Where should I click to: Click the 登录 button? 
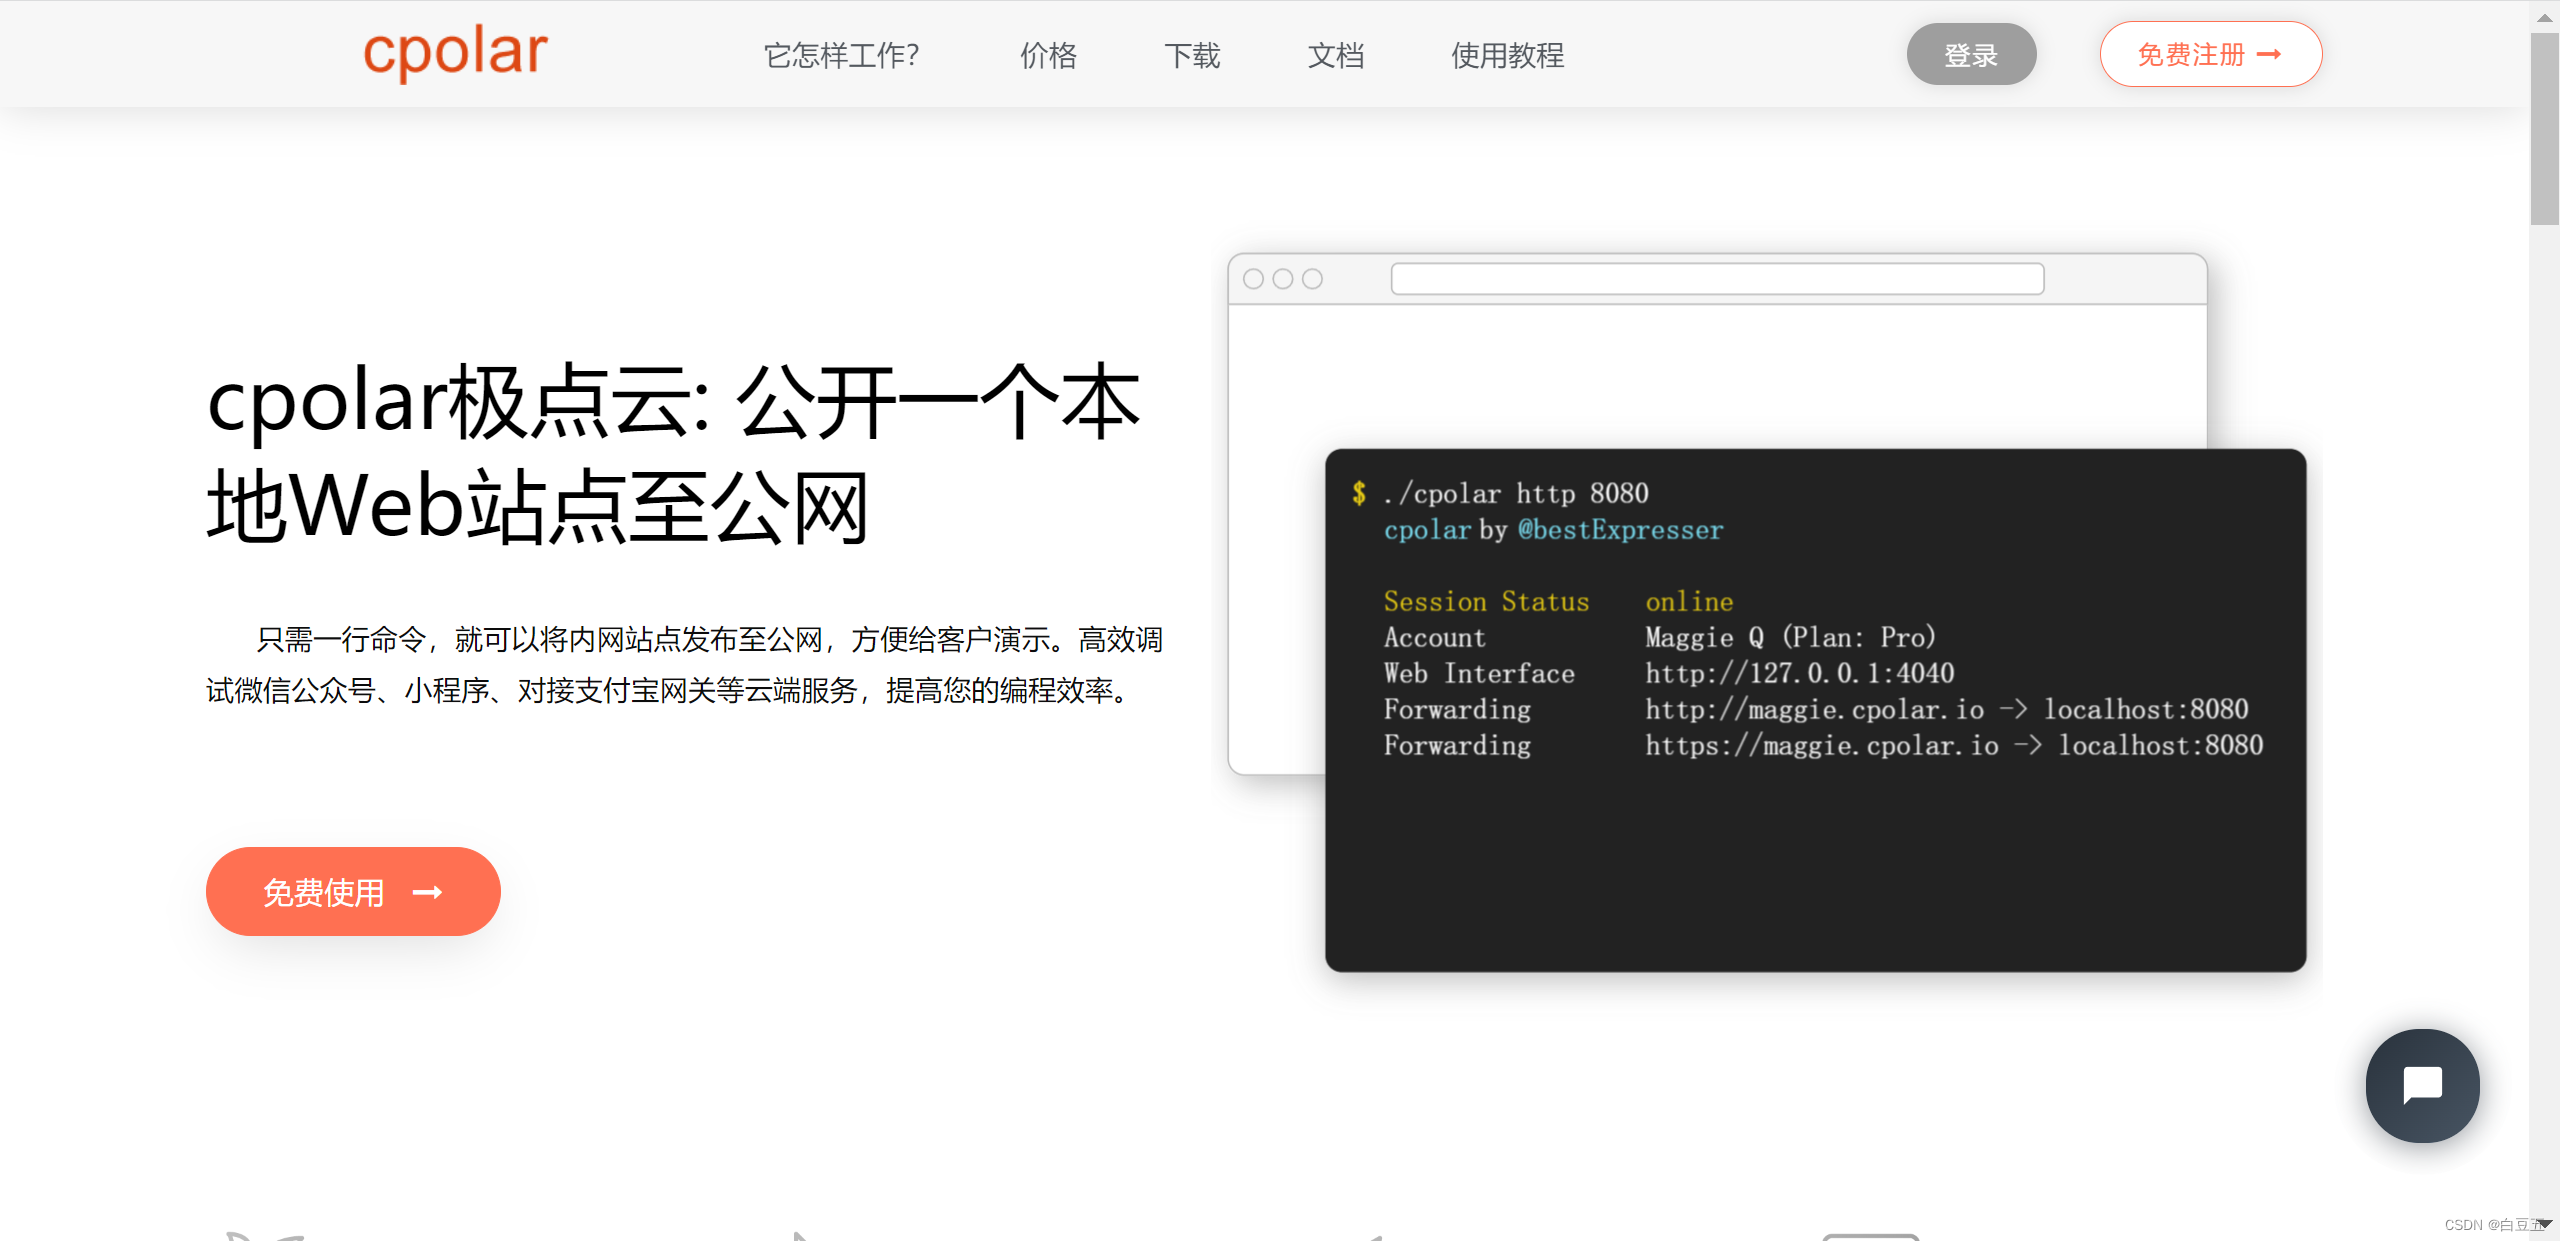[1971, 54]
